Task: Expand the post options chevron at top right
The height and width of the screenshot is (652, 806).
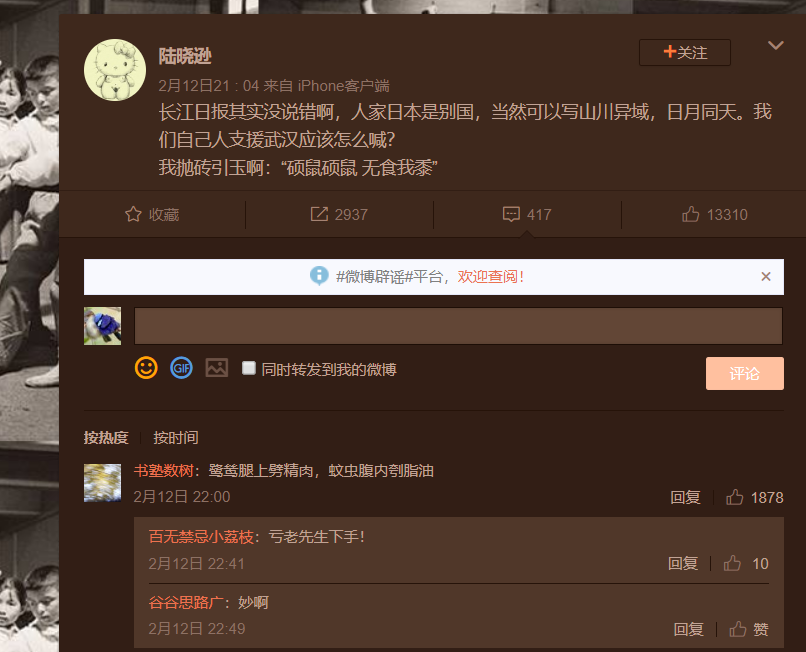Action: click(776, 45)
